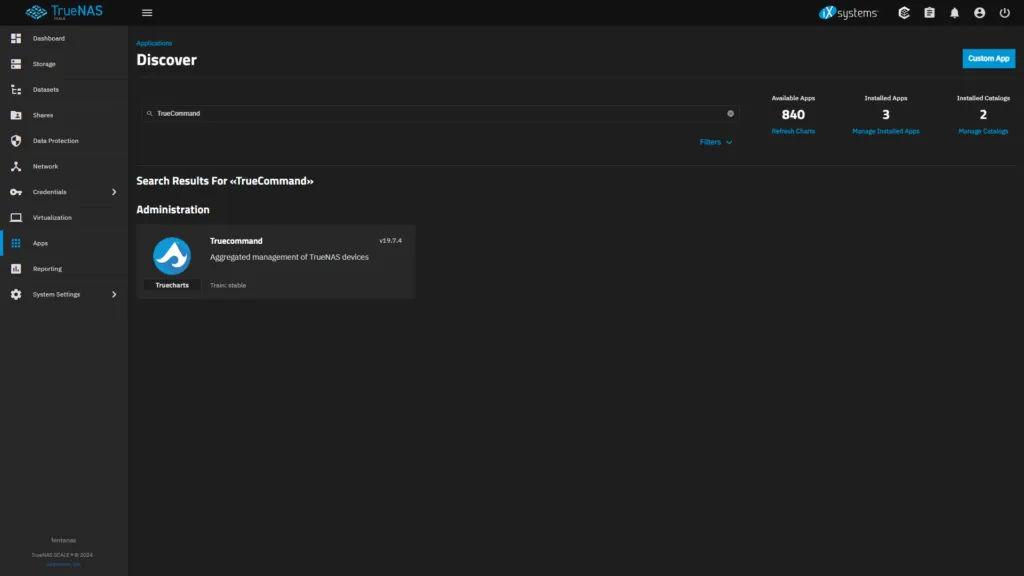Viewport: 1024px width, 576px height.
Task: Open the TrueCommand status icon in header
Action: click(x=903, y=13)
